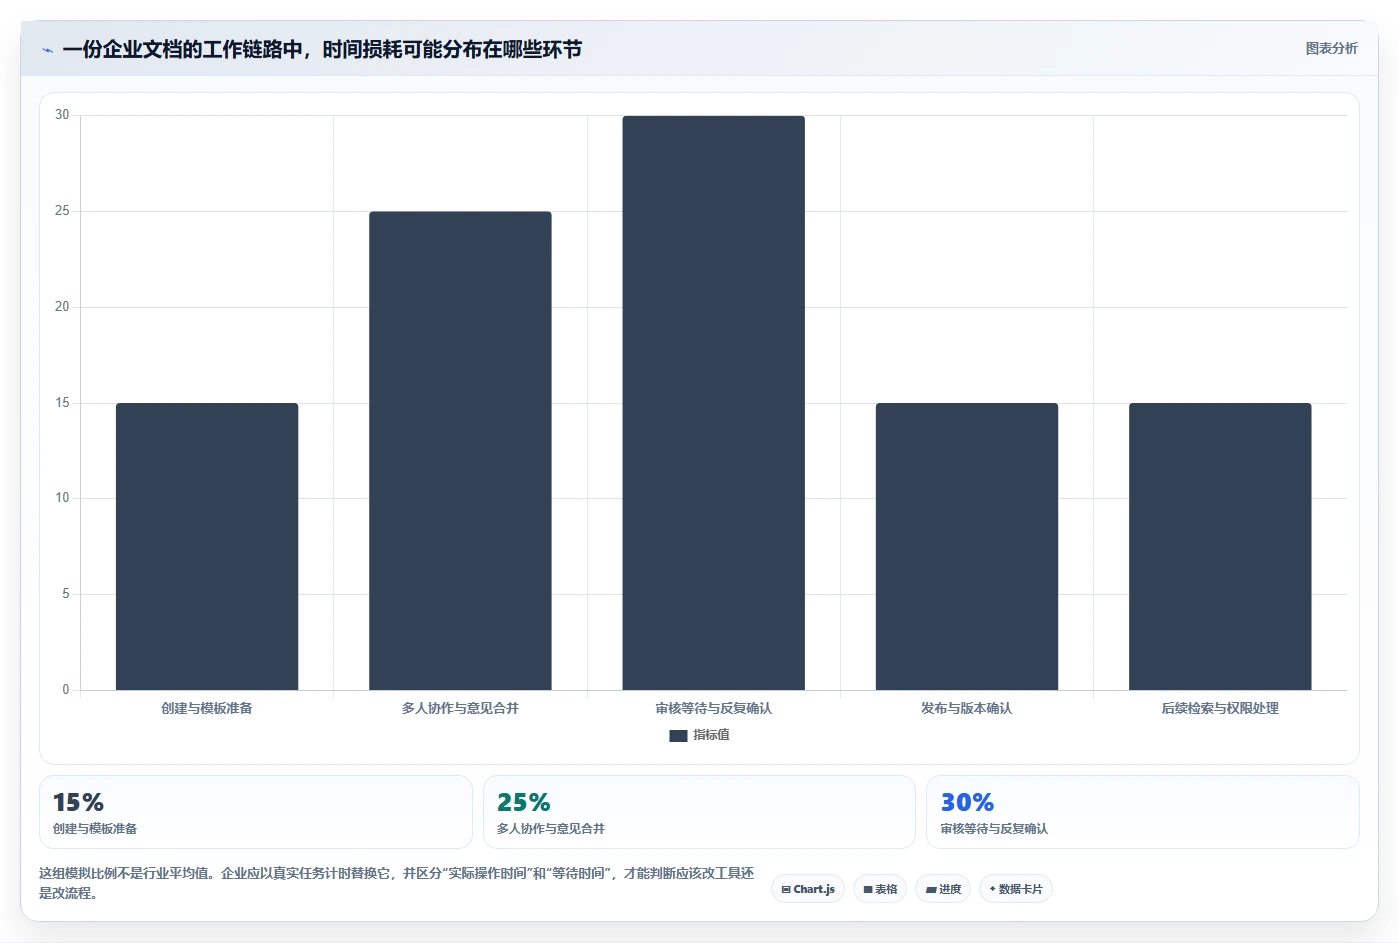Click the y-axis value 10
The width and height of the screenshot is (1399, 943).
pos(62,498)
